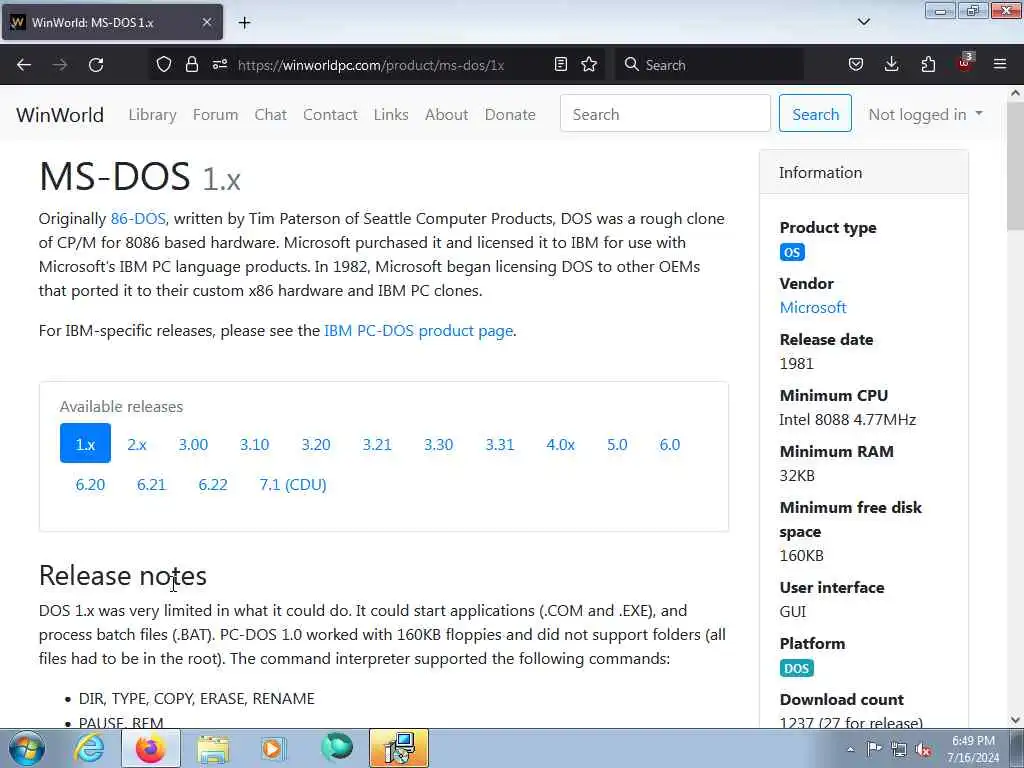Screen dimensions: 1024x768
Task: Open the site permissions icon in address bar
Action: (x=219, y=64)
